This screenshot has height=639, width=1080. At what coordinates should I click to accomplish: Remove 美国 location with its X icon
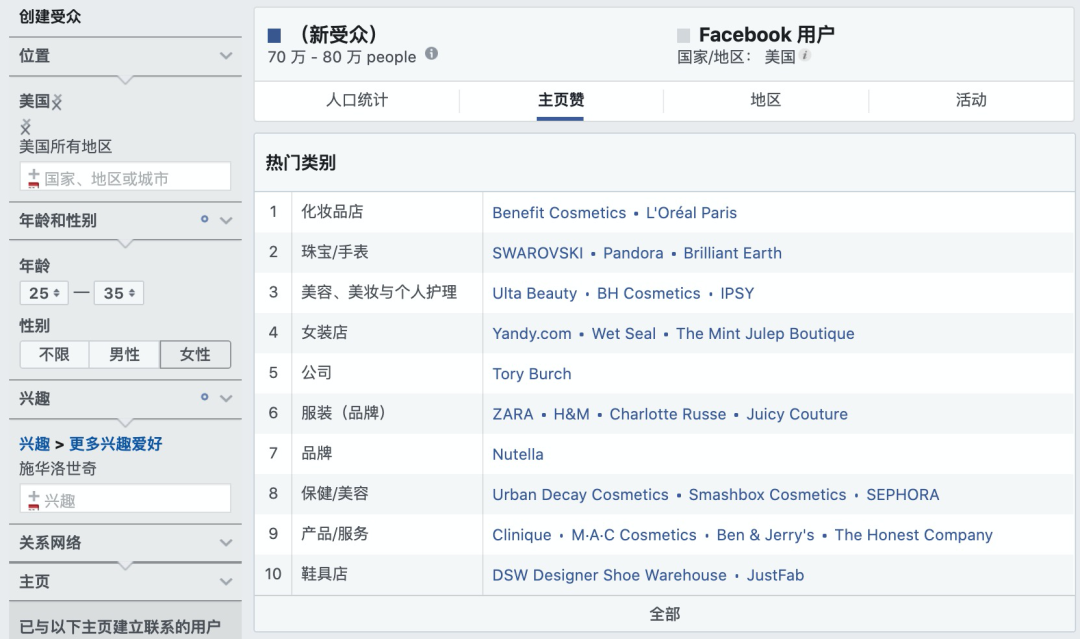point(57,103)
